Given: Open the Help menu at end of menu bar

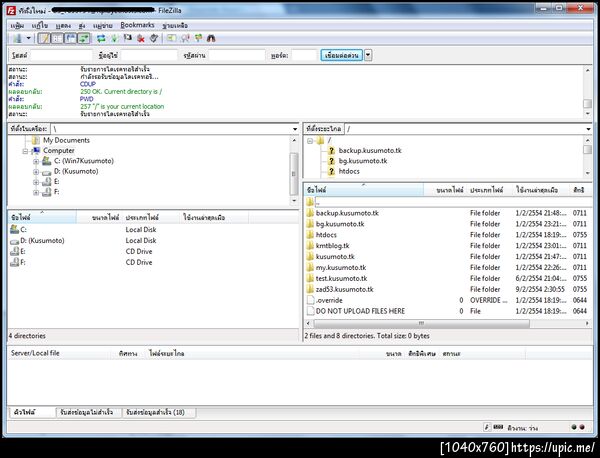Looking at the screenshot, I should coord(175,26).
